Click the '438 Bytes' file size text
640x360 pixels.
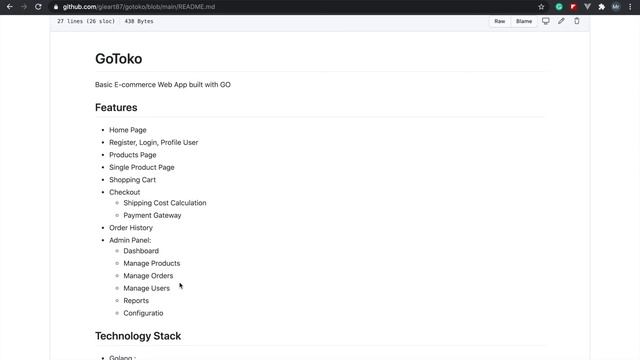(x=139, y=21)
